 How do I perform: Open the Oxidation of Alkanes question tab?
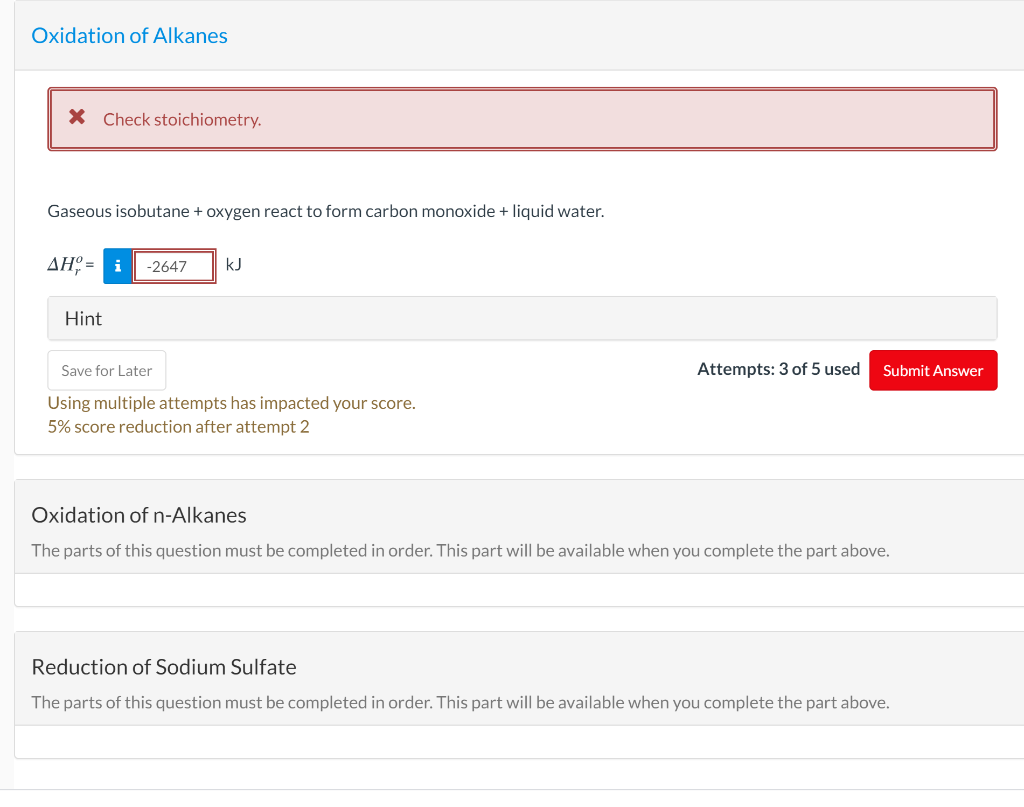click(x=129, y=35)
